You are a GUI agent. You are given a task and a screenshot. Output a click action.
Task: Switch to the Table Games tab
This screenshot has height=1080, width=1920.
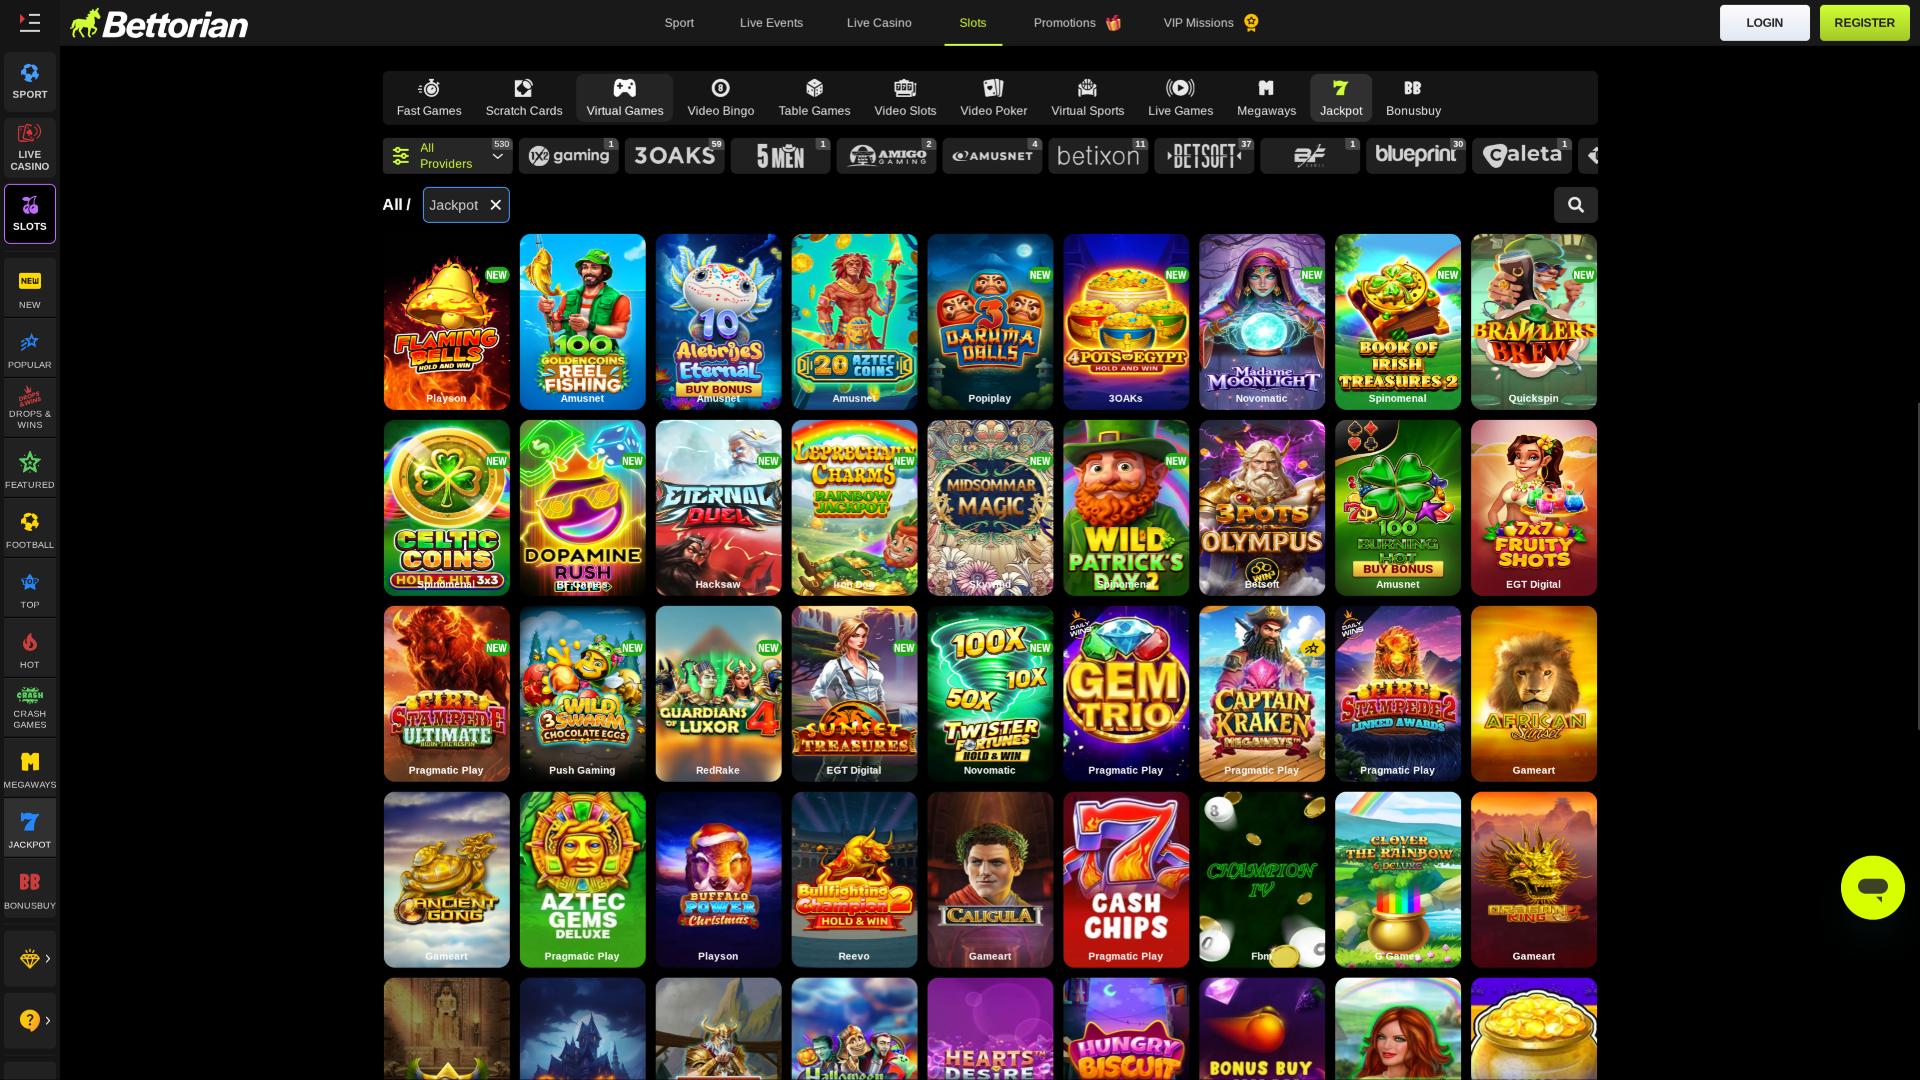(813, 97)
